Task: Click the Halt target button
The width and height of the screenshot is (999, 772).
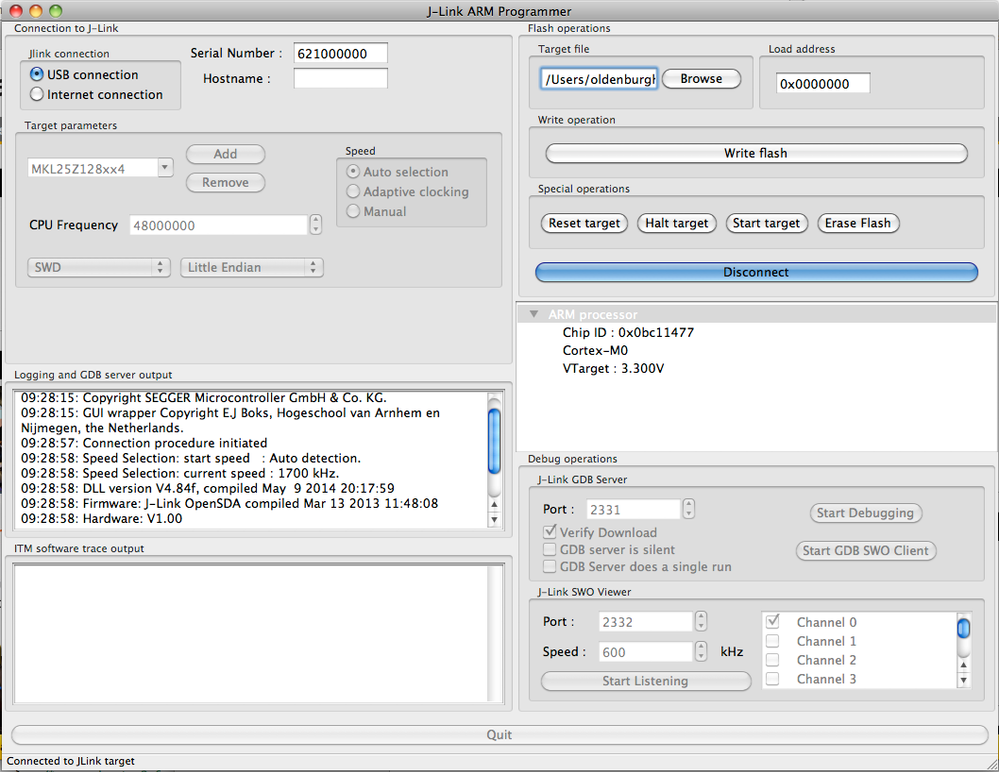Action: point(677,223)
